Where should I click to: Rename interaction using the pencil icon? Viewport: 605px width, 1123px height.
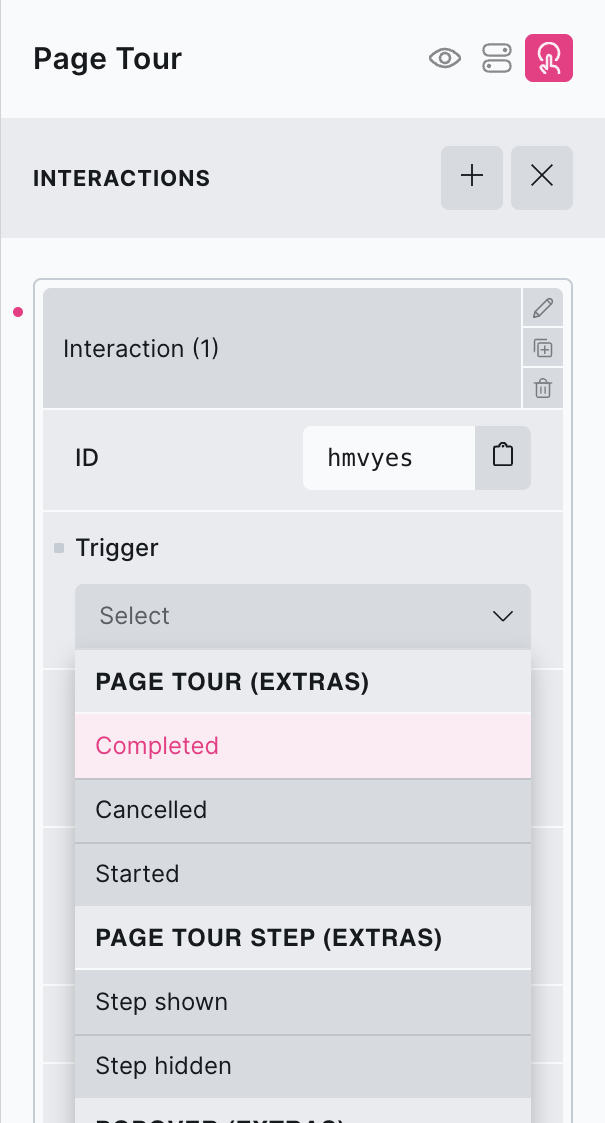[543, 308]
